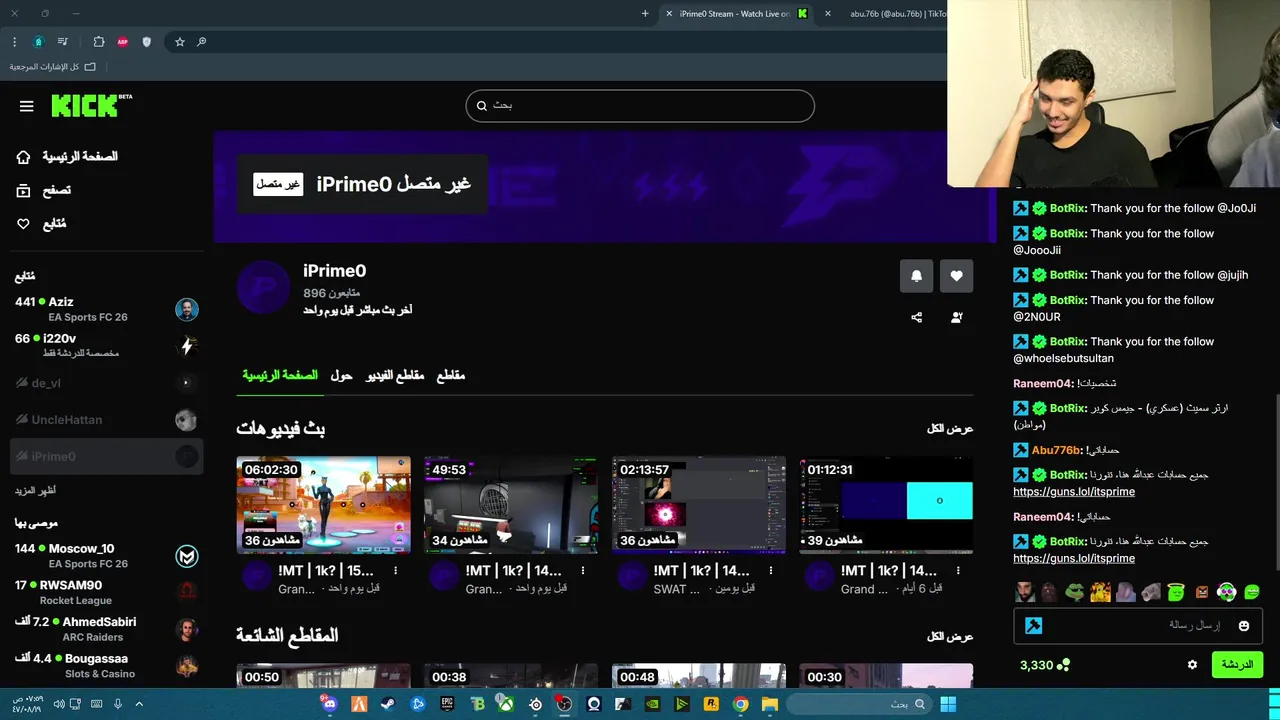This screenshot has height=720, width=1280.
Task: Open browser extensions puzzle icon
Action: click(99, 42)
